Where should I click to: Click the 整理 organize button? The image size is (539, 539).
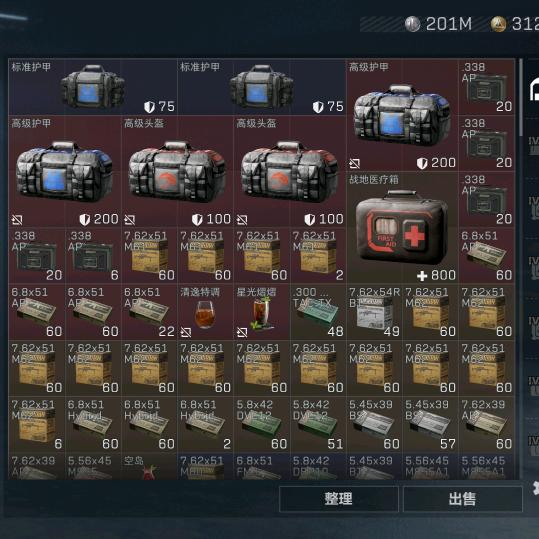(x=339, y=498)
